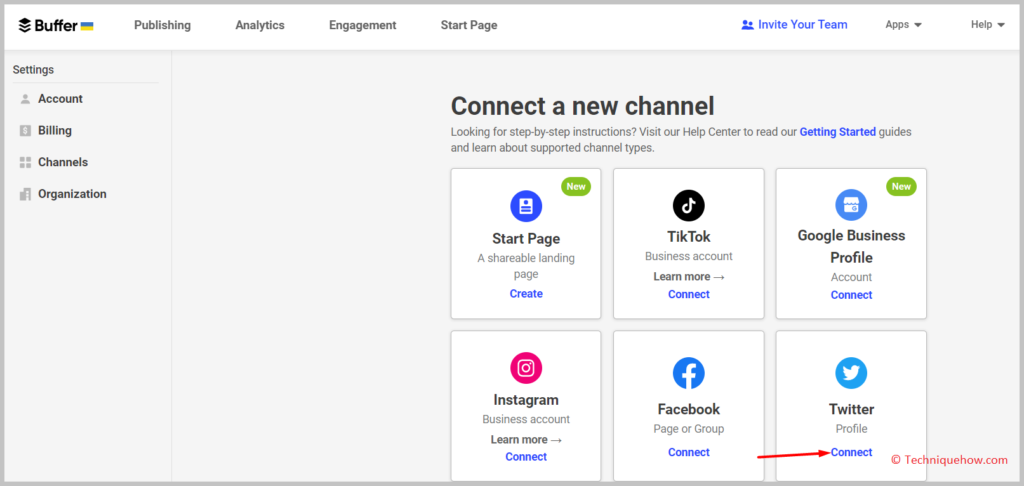The width and height of the screenshot is (1024, 486).
Task: Click the Instagram logo icon
Action: [526, 368]
